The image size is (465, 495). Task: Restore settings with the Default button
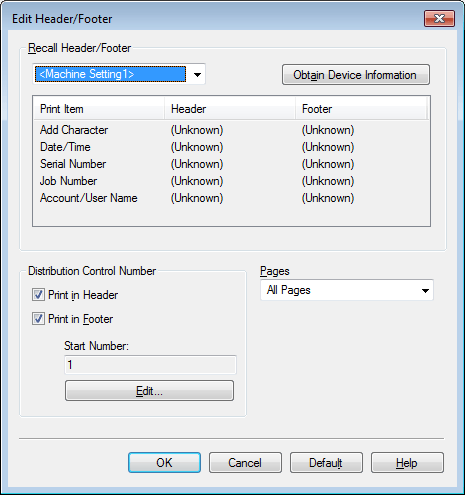click(326, 463)
